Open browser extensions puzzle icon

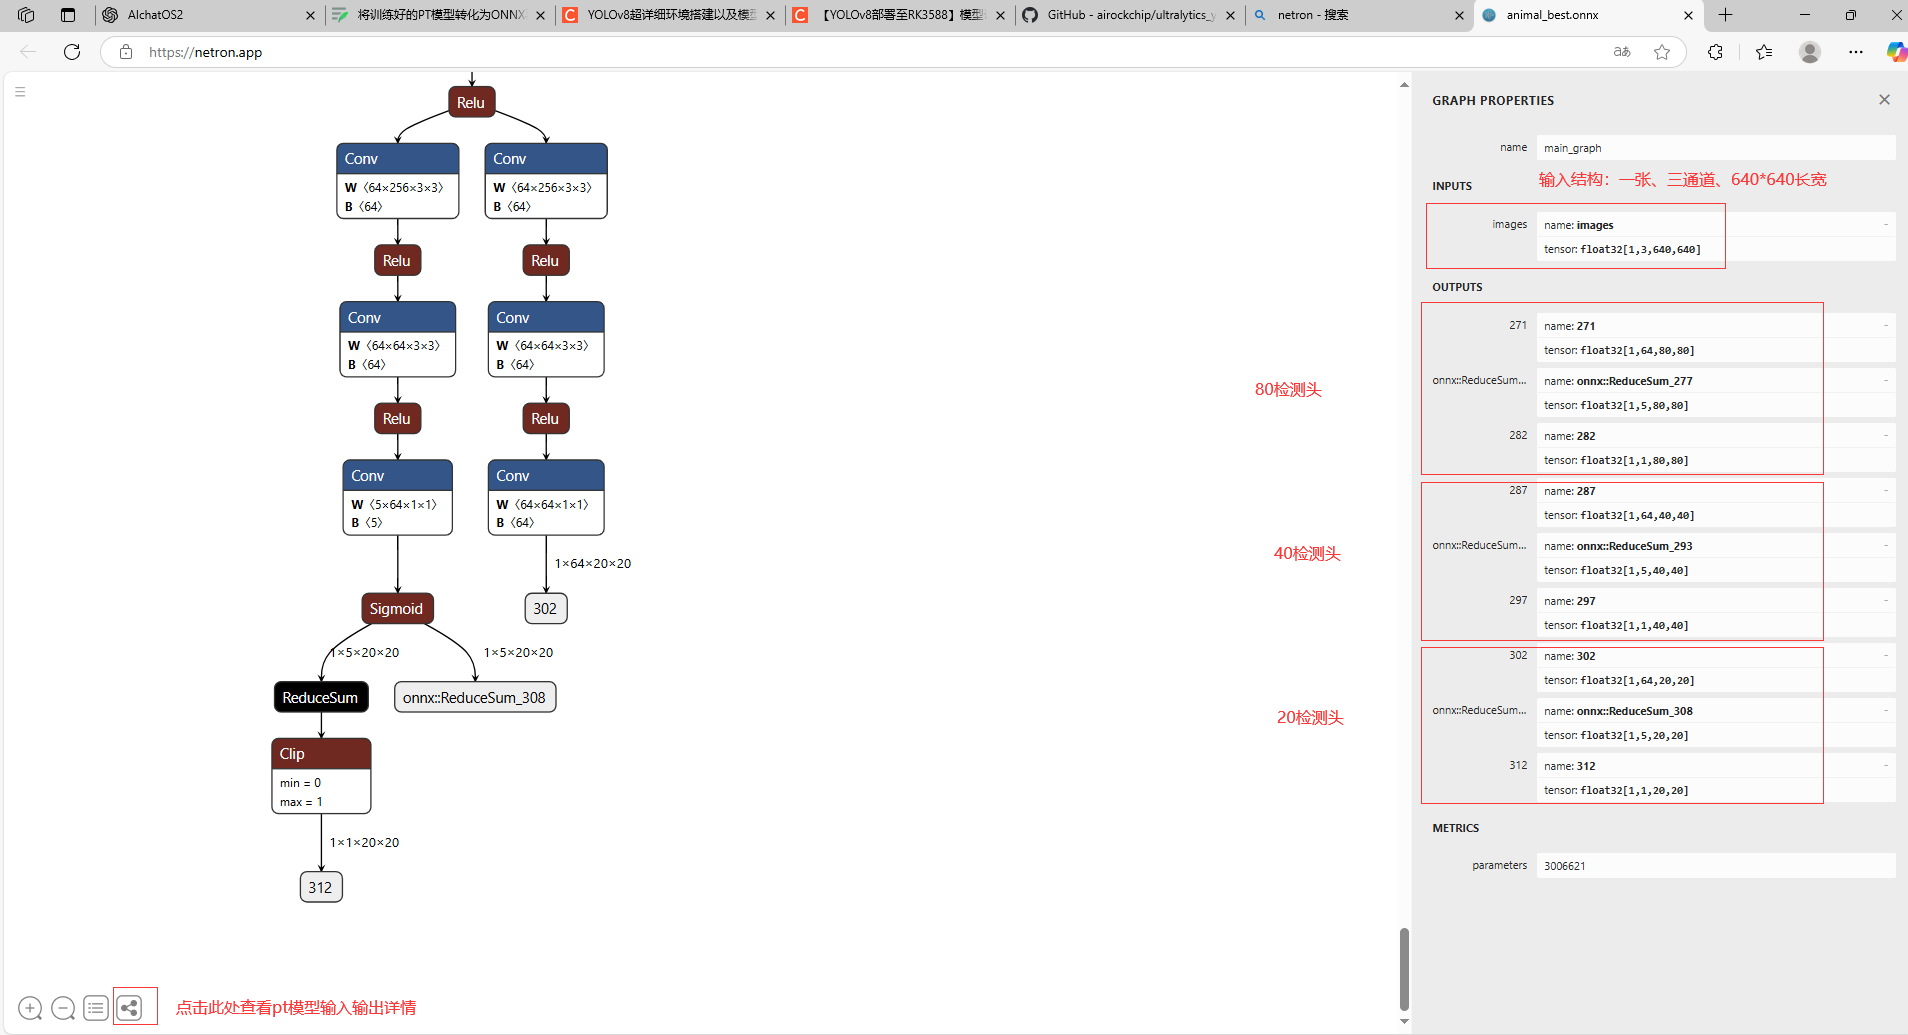coord(1716,52)
